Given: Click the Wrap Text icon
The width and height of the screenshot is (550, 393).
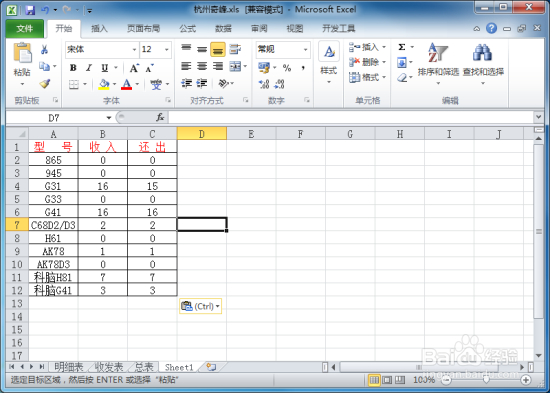Looking at the screenshot, I should [235, 49].
